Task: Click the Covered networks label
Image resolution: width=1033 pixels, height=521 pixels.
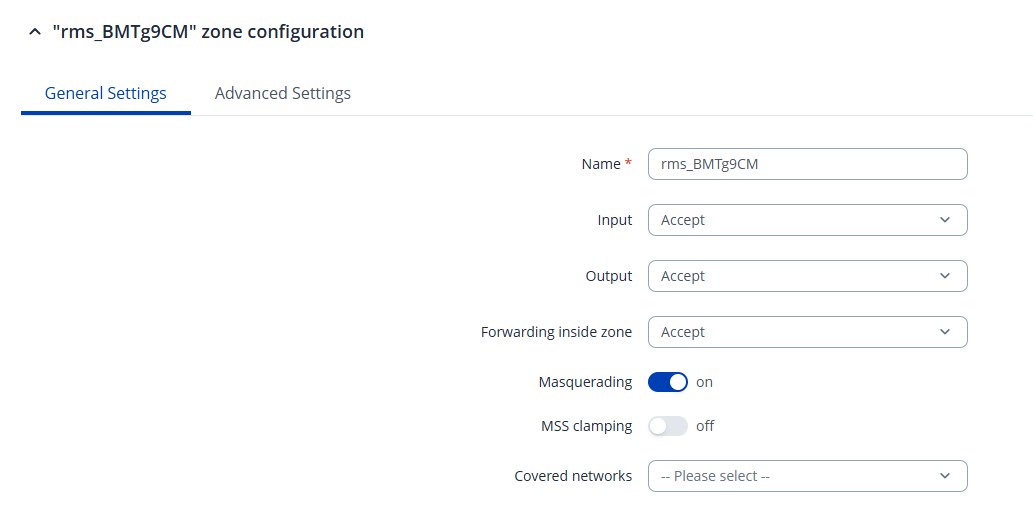Action: [x=573, y=476]
